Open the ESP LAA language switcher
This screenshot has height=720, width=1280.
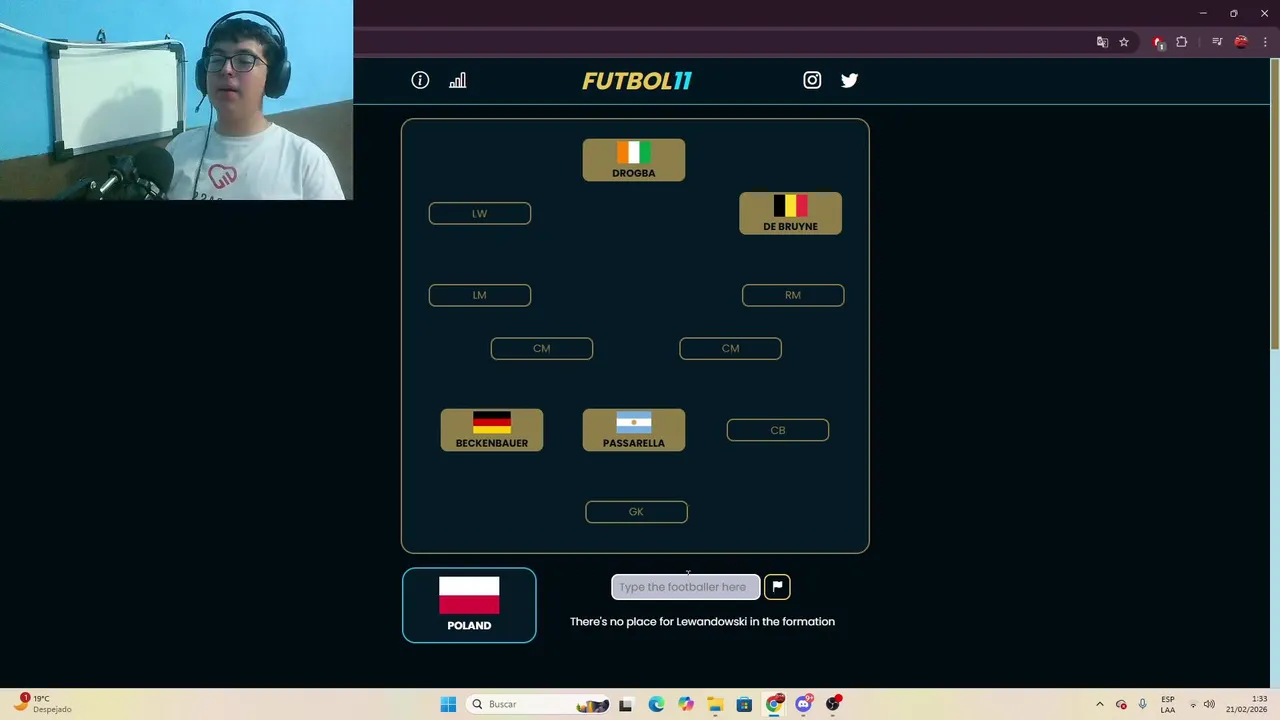point(1168,704)
